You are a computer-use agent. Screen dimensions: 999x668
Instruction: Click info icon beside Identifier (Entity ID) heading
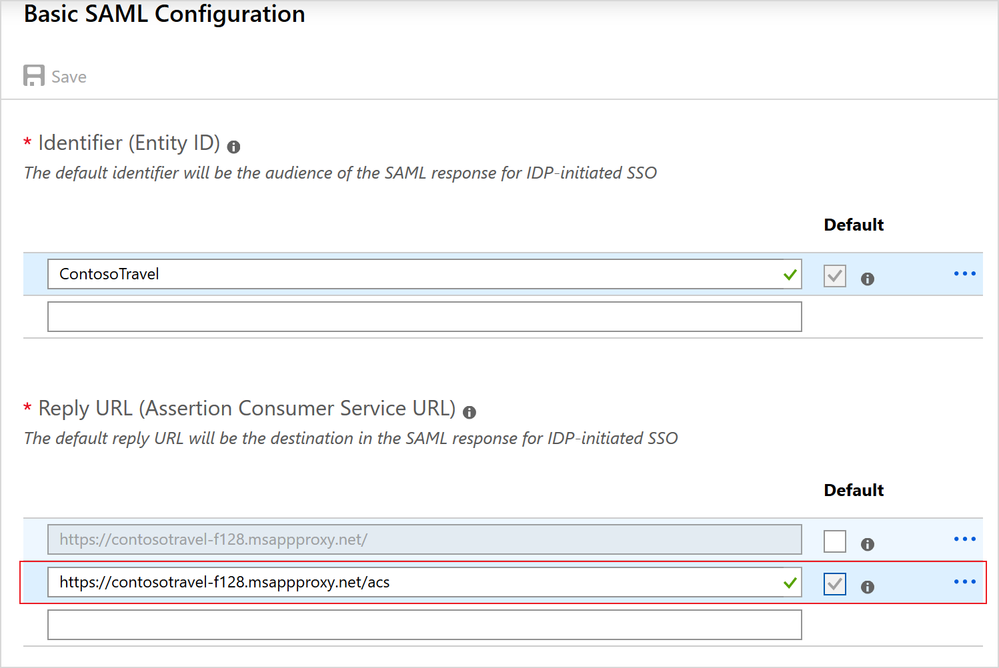234,146
